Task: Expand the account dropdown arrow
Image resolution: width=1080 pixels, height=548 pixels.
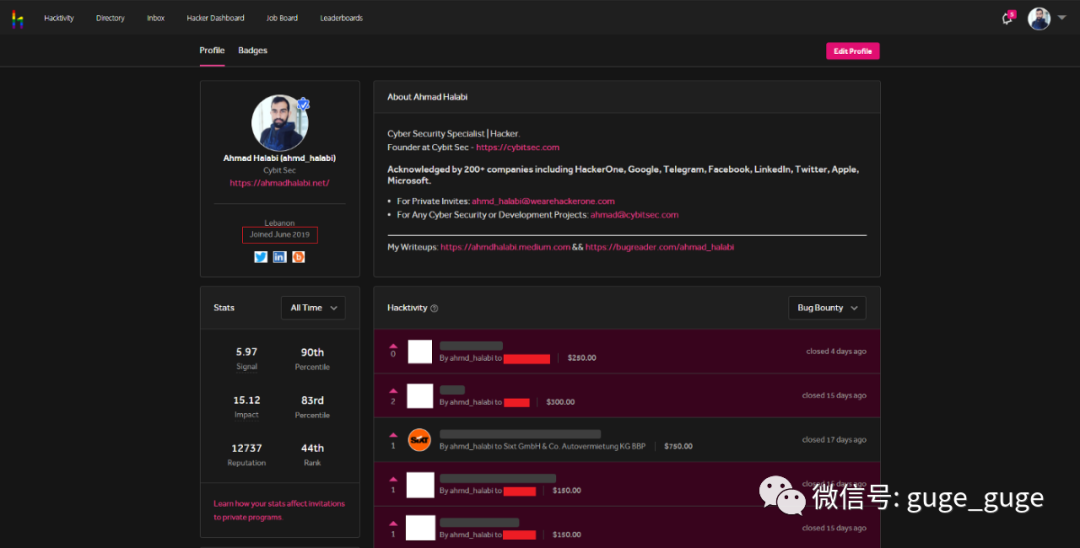Action: 1061,19
